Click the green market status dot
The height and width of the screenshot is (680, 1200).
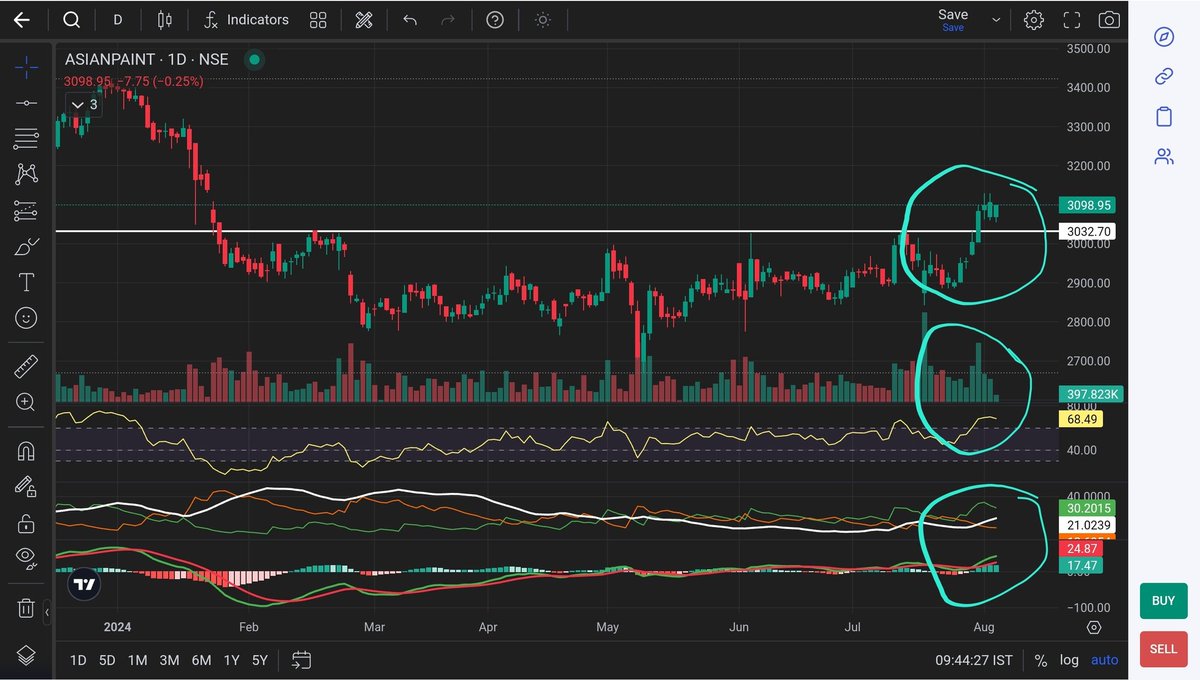(254, 60)
